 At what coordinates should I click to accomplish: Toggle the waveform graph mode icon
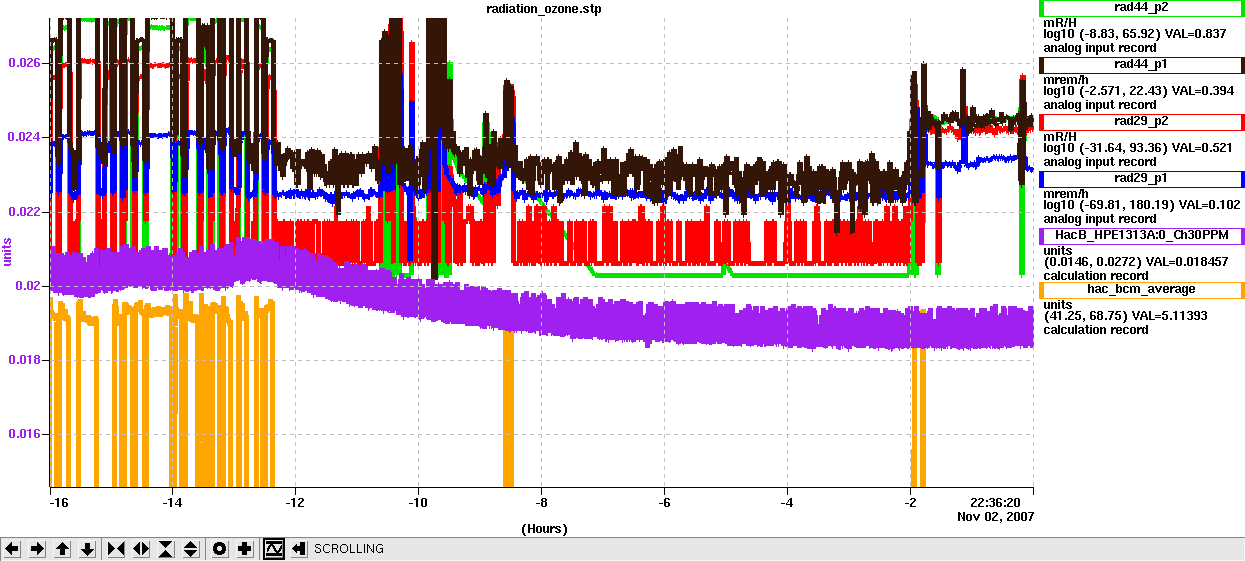pyautogui.click(x=274, y=549)
